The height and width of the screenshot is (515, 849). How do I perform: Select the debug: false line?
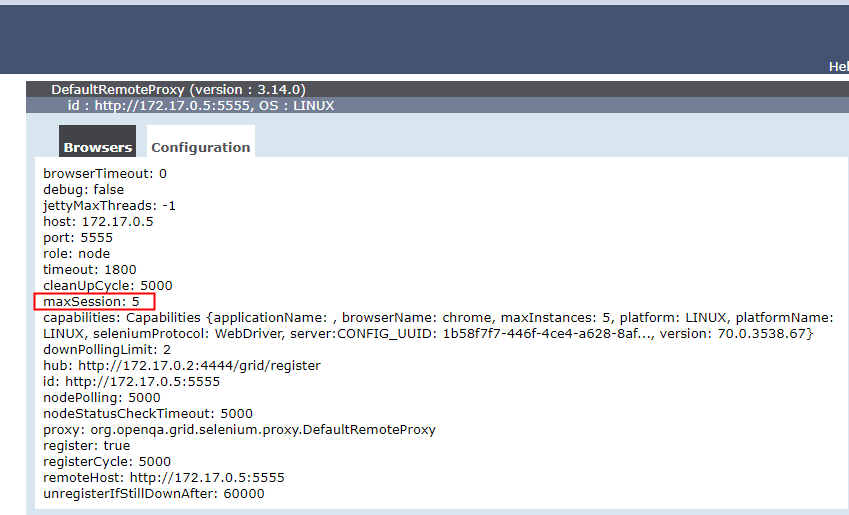pos(83,190)
